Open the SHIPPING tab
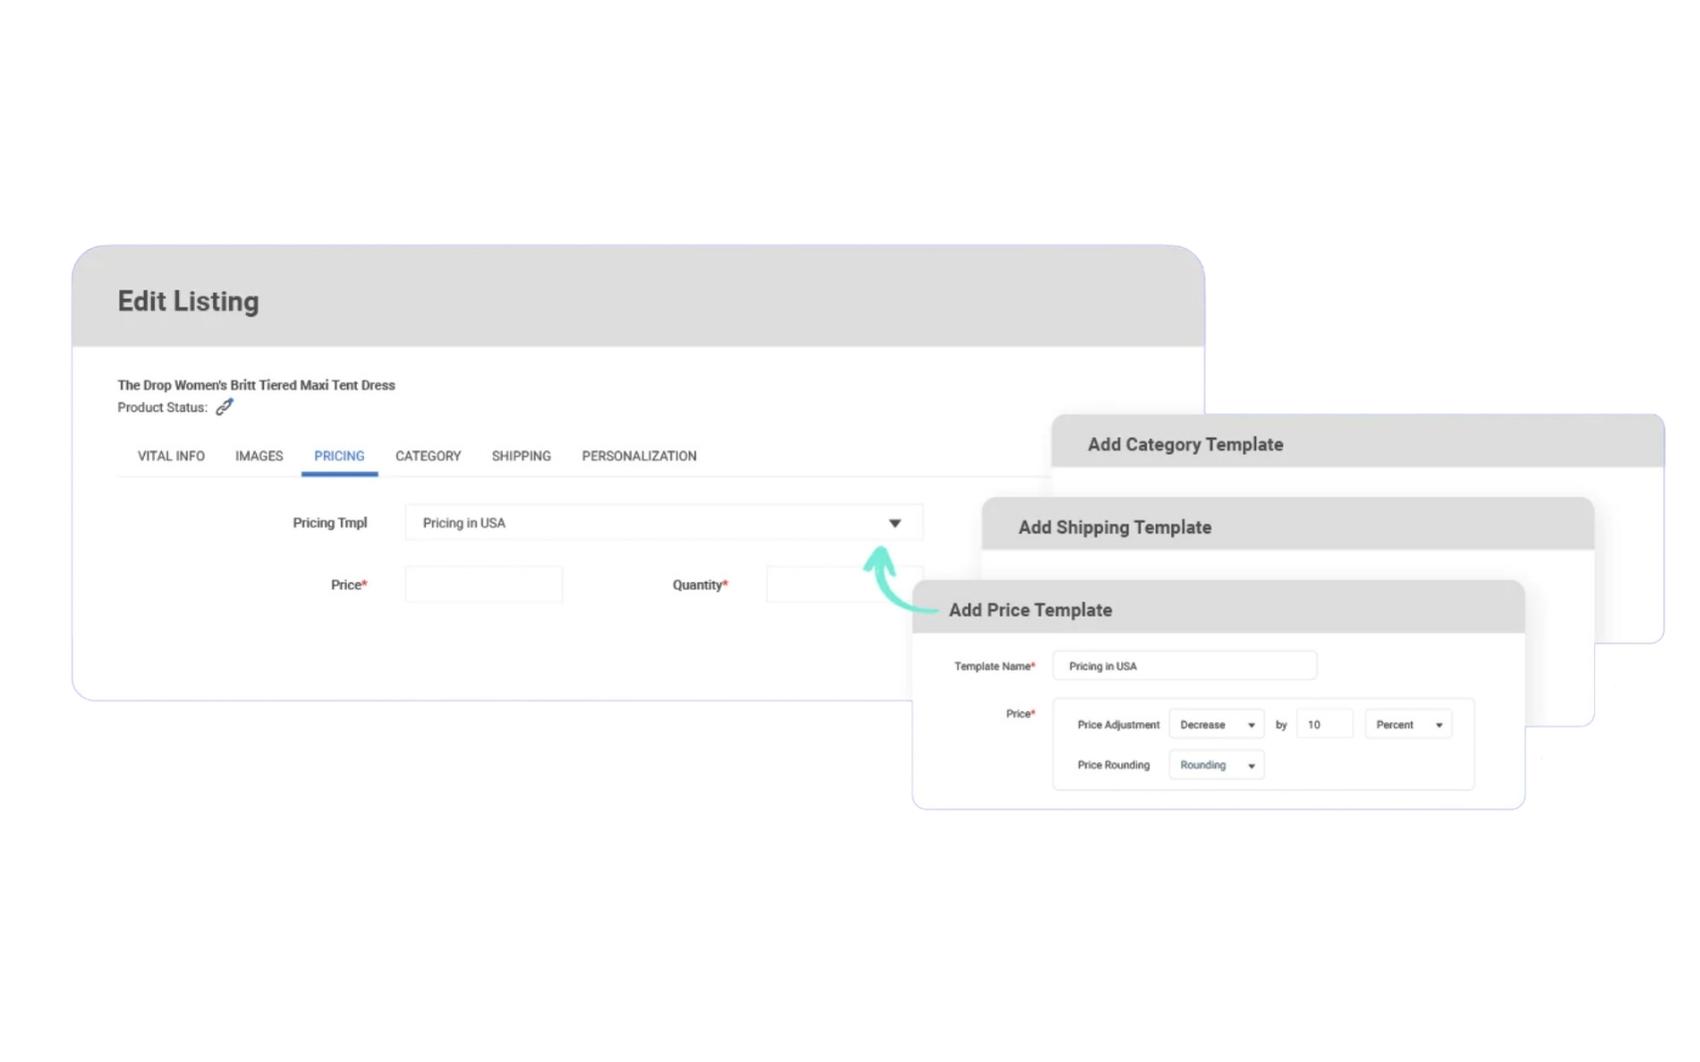1700x1062 pixels. click(521, 456)
